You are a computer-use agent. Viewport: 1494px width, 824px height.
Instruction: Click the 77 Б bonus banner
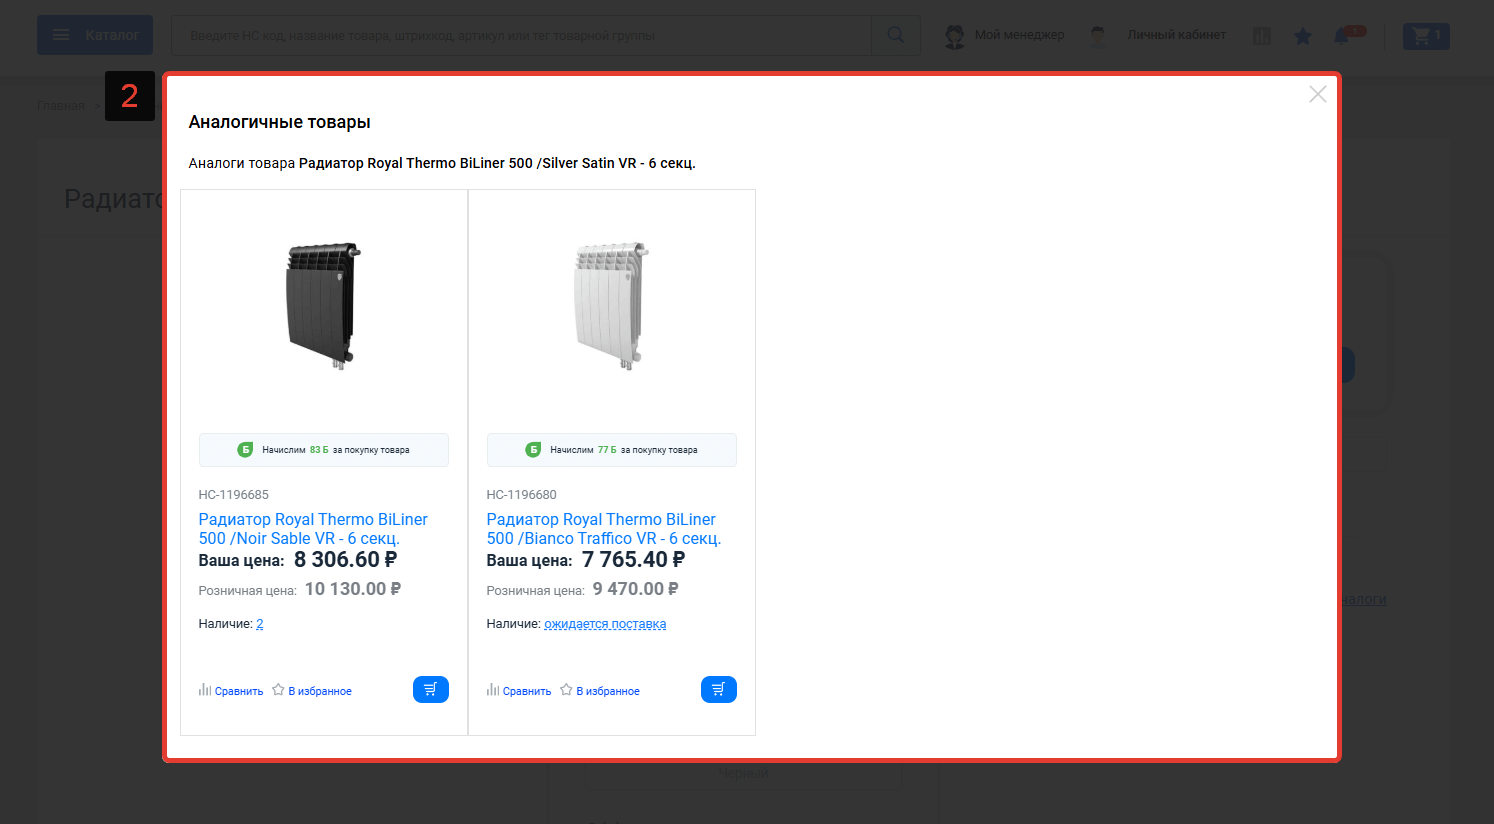[x=612, y=450]
